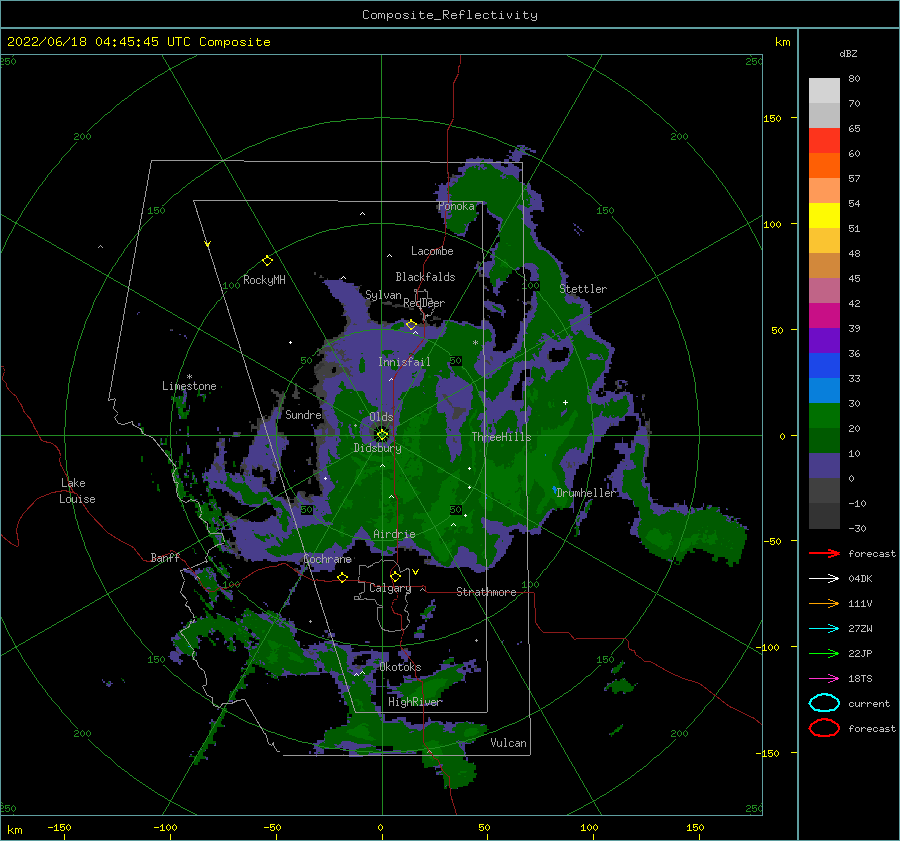The width and height of the screenshot is (900, 841).
Task: Click the red 'forecast' ellipse legend icon
Action: click(824, 728)
